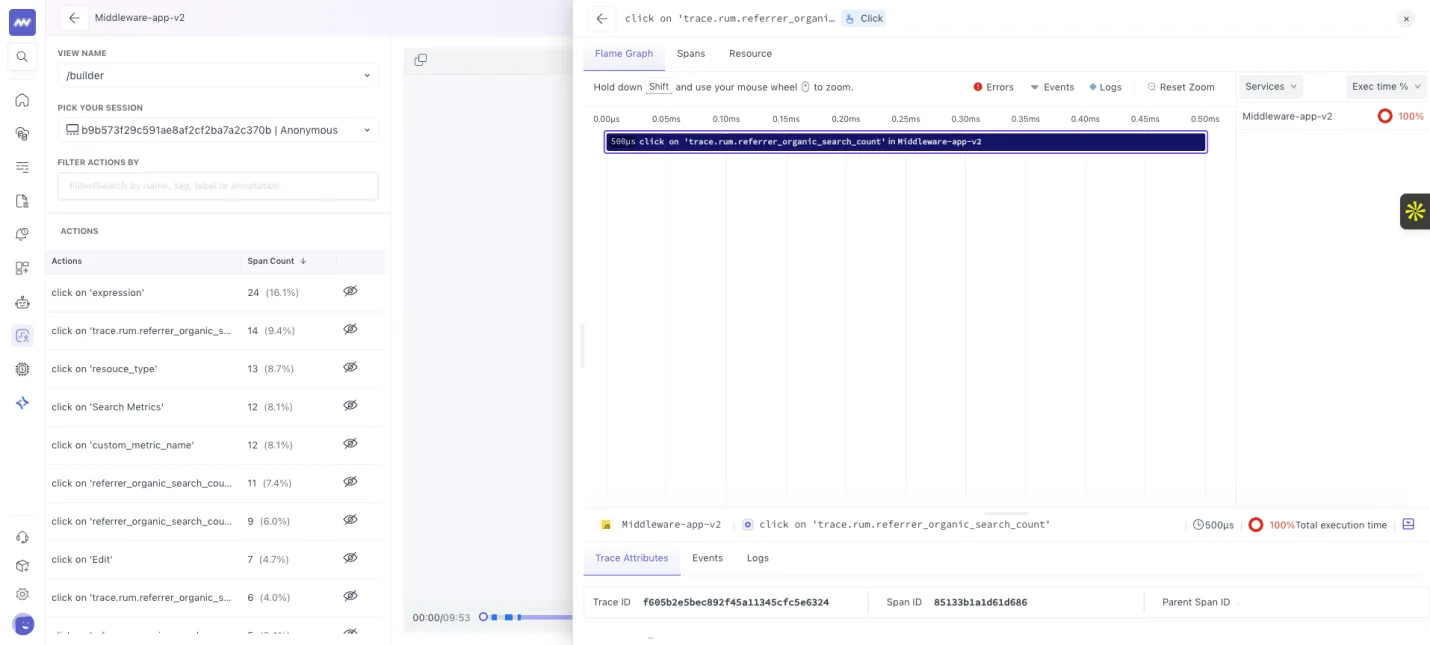Screen dimensions: 1430x645
Task: Toggle visibility for click on 'expression' action
Action: (x=350, y=291)
